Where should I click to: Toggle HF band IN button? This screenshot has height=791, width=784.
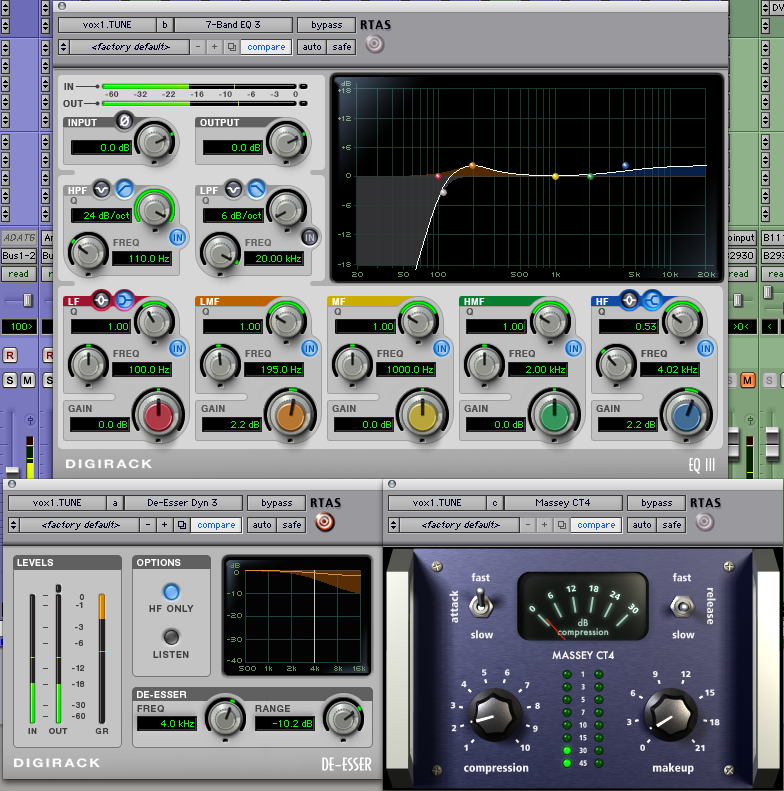click(x=705, y=348)
